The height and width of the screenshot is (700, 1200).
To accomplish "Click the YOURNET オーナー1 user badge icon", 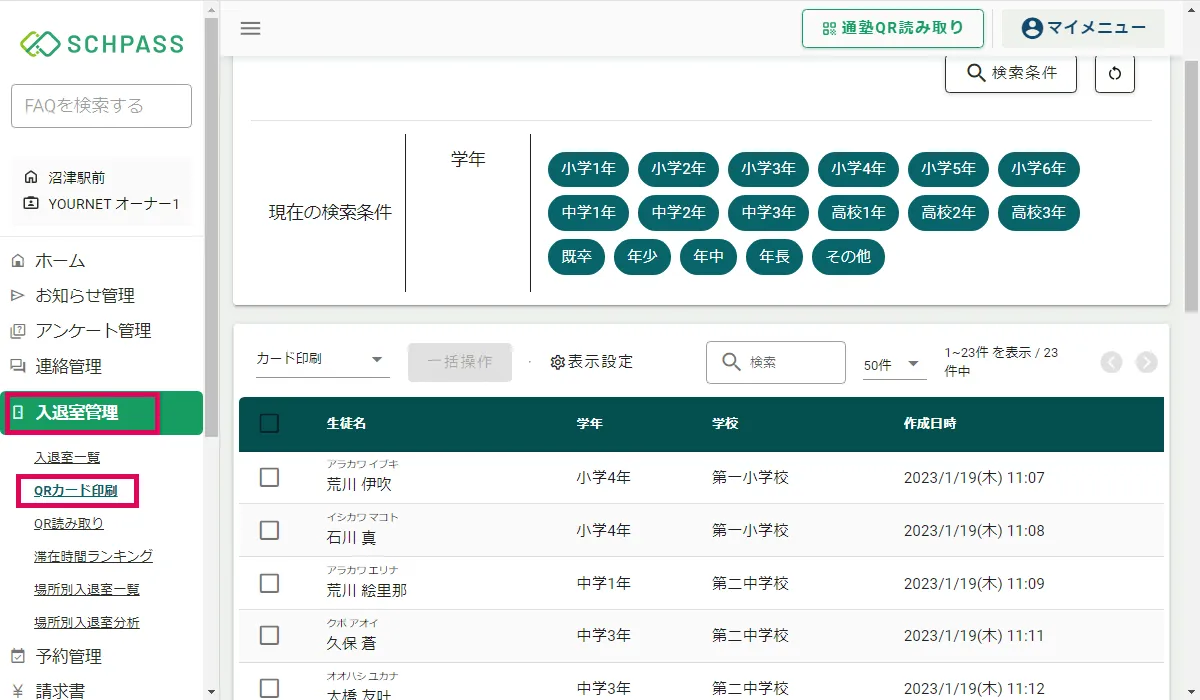I will click(31, 204).
